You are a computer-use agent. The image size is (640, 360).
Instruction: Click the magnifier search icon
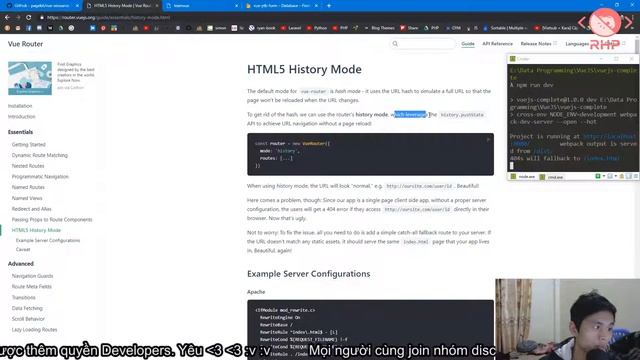395,44
